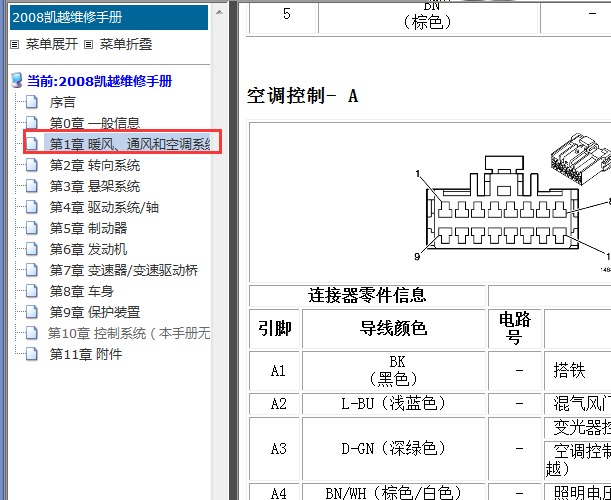
Task: Click the BN/WH（棕色/白色） cell
Action: (394, 492)
